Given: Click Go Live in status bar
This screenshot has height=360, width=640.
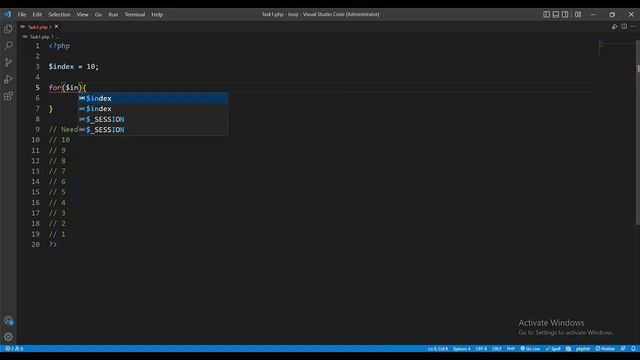Looking at the screenshot, I should pyautogui.click(x=530, y=349).
